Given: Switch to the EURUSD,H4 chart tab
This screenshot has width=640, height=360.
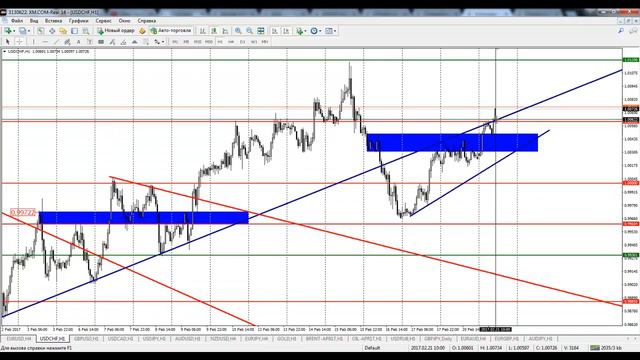Looking at the screenshot, I should 19,339.
